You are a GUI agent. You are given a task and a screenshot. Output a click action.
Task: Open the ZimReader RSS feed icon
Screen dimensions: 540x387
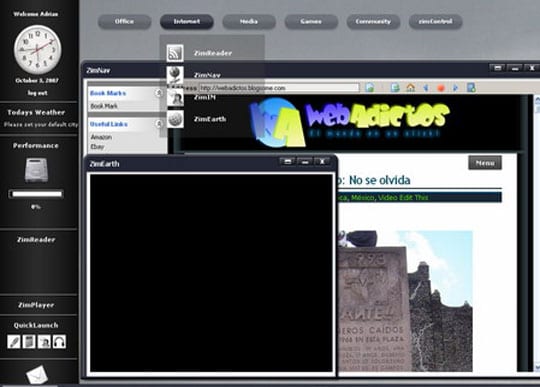(x=175, y=53)
